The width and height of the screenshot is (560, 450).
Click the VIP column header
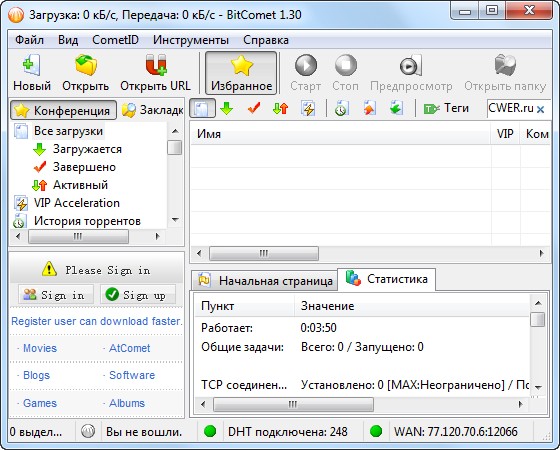pos(505,134)
